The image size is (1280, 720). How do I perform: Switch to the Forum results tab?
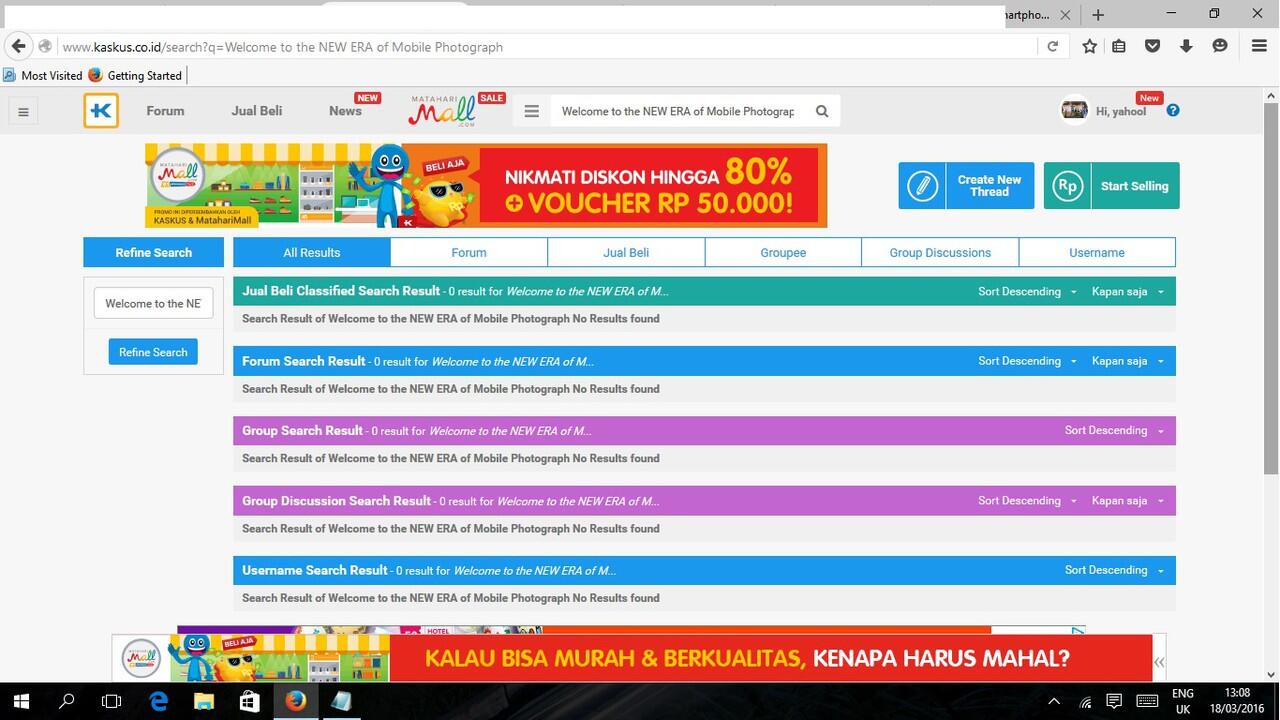[x=469, y=252]
